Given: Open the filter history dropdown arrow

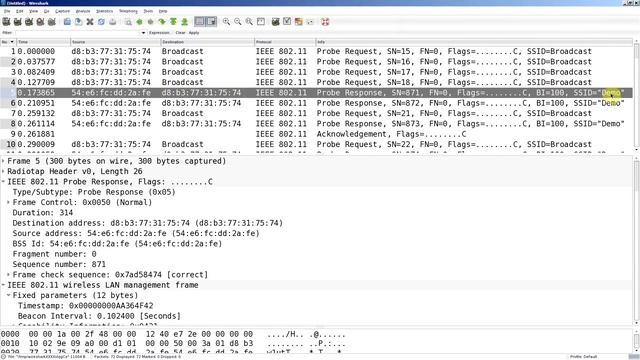Looking at the screenshot, I should pos(143,33).
